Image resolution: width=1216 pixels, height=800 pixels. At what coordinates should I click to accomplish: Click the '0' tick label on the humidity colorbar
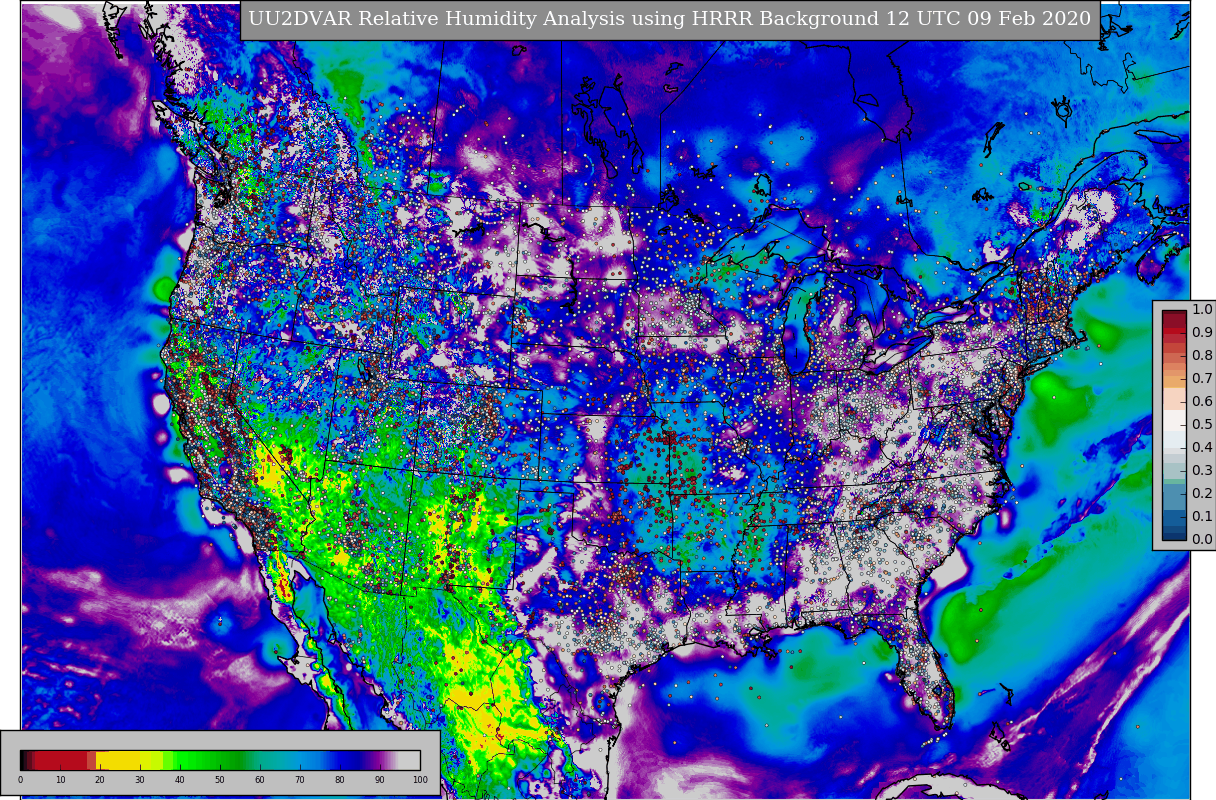tap(20, 780)
